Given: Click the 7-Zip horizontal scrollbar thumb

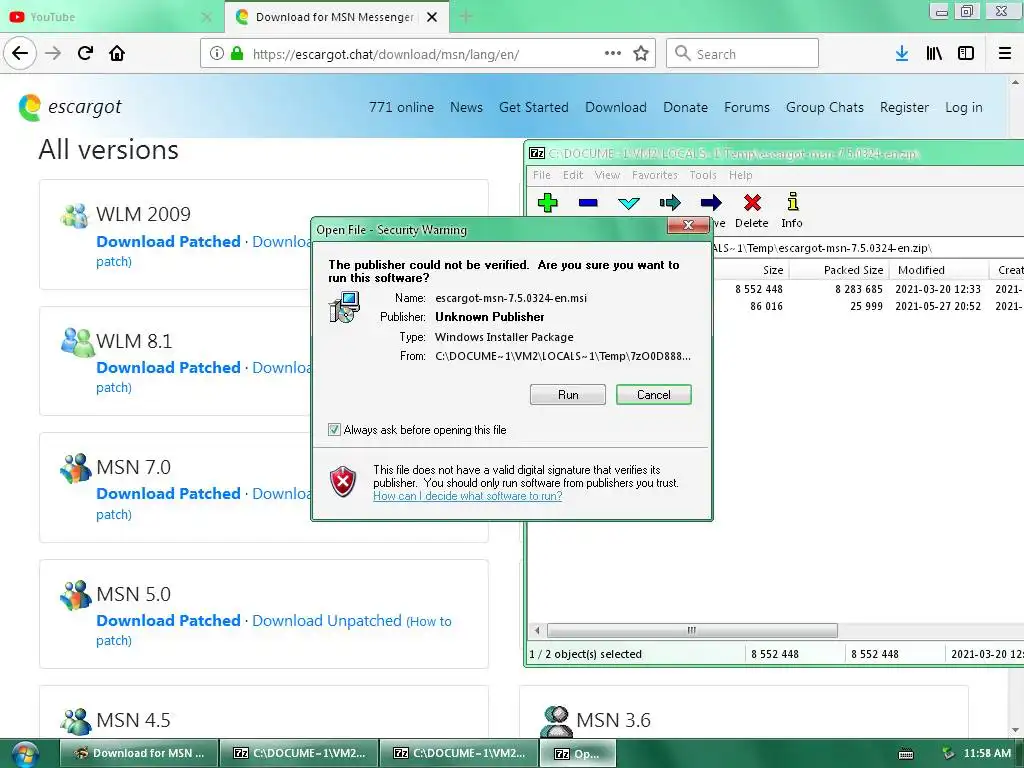Looking at the screenshot, I should click(692, 630).
